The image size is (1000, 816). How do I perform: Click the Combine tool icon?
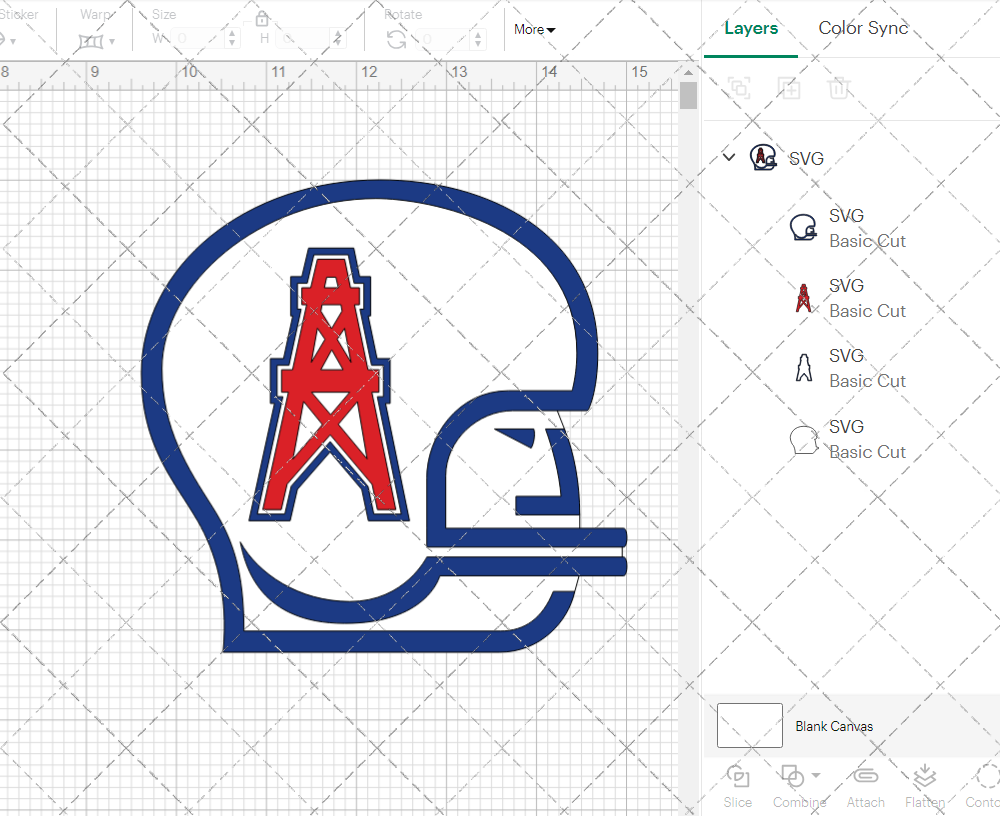coord(792,776)
